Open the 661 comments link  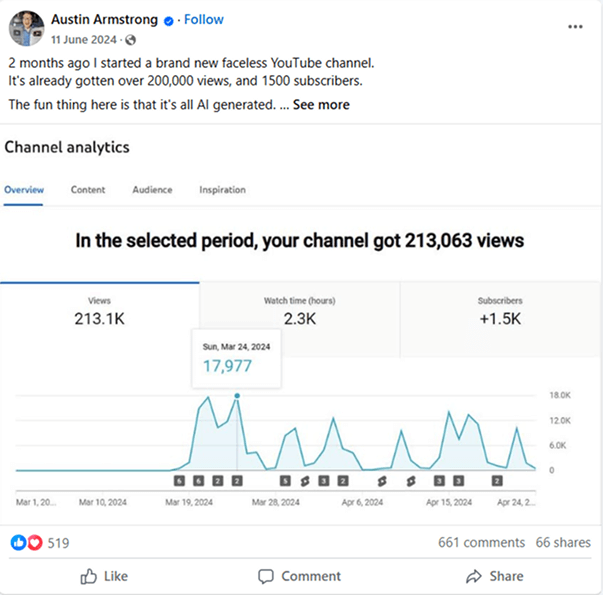(481, 542)
